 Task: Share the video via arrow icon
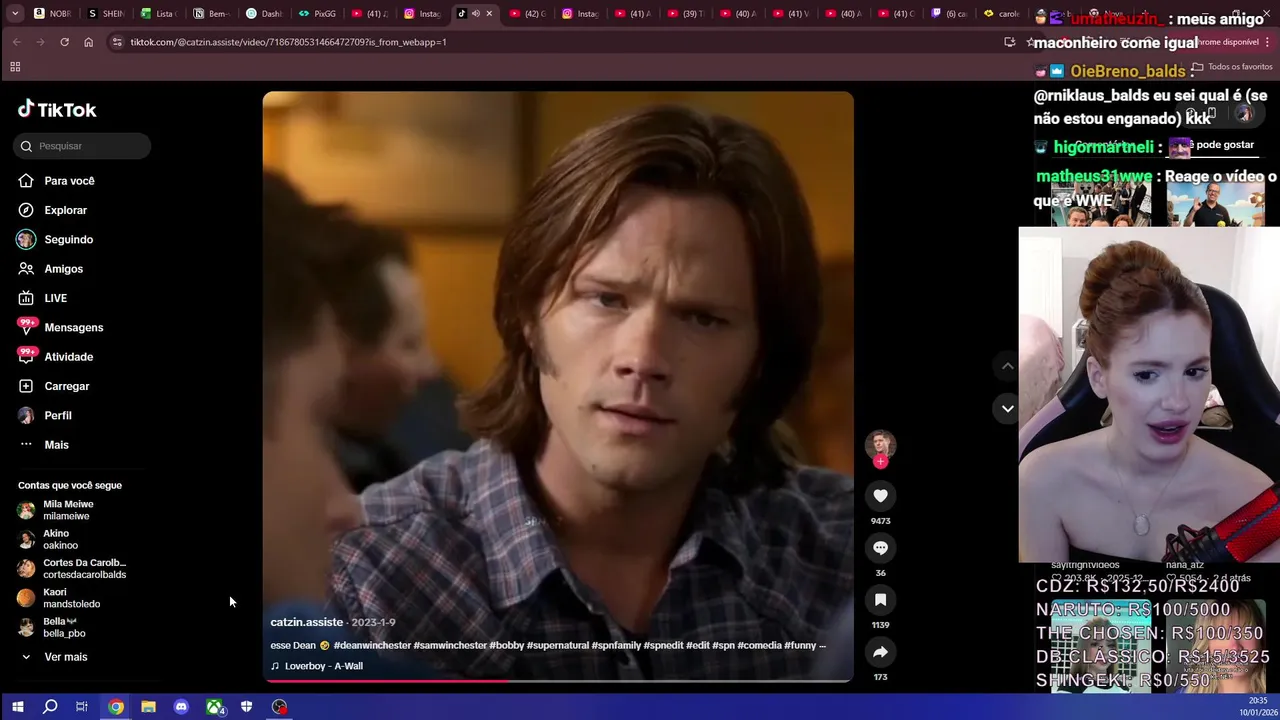coord(880,652)
